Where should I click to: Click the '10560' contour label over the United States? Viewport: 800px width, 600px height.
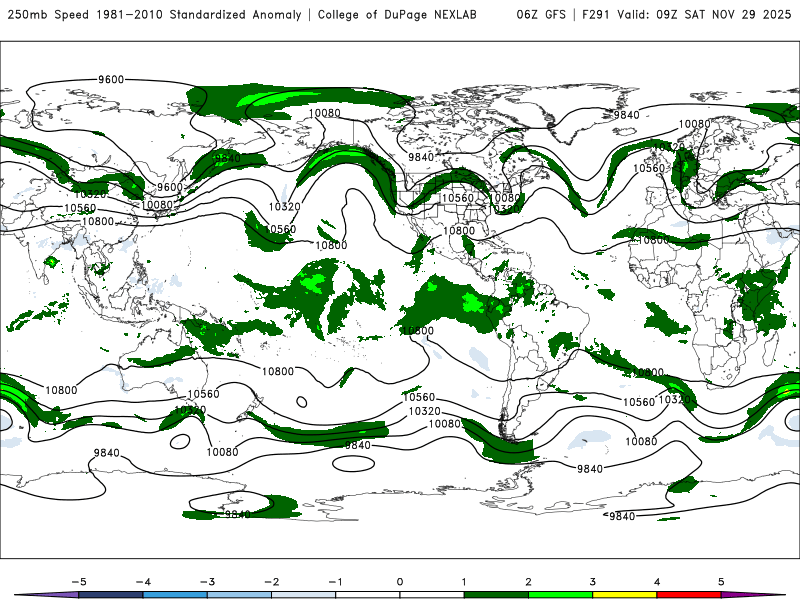coord(458,198)
